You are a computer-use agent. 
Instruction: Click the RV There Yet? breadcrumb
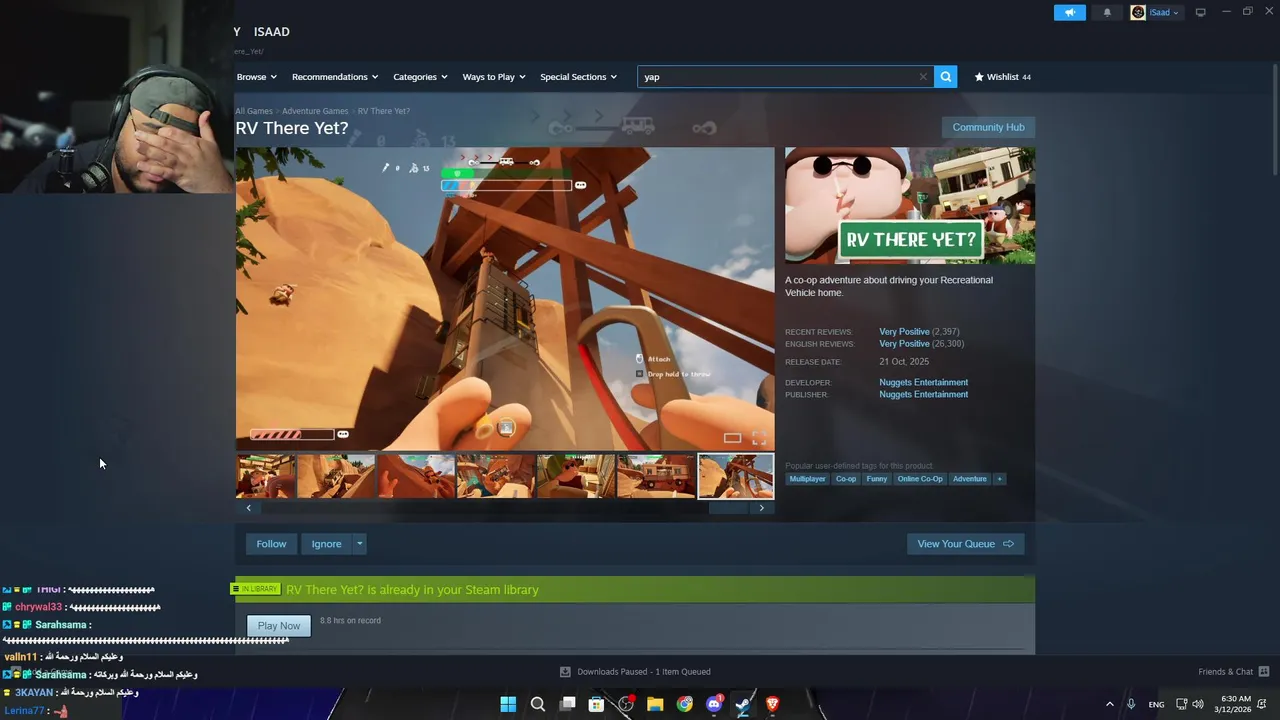coord(384,111)
